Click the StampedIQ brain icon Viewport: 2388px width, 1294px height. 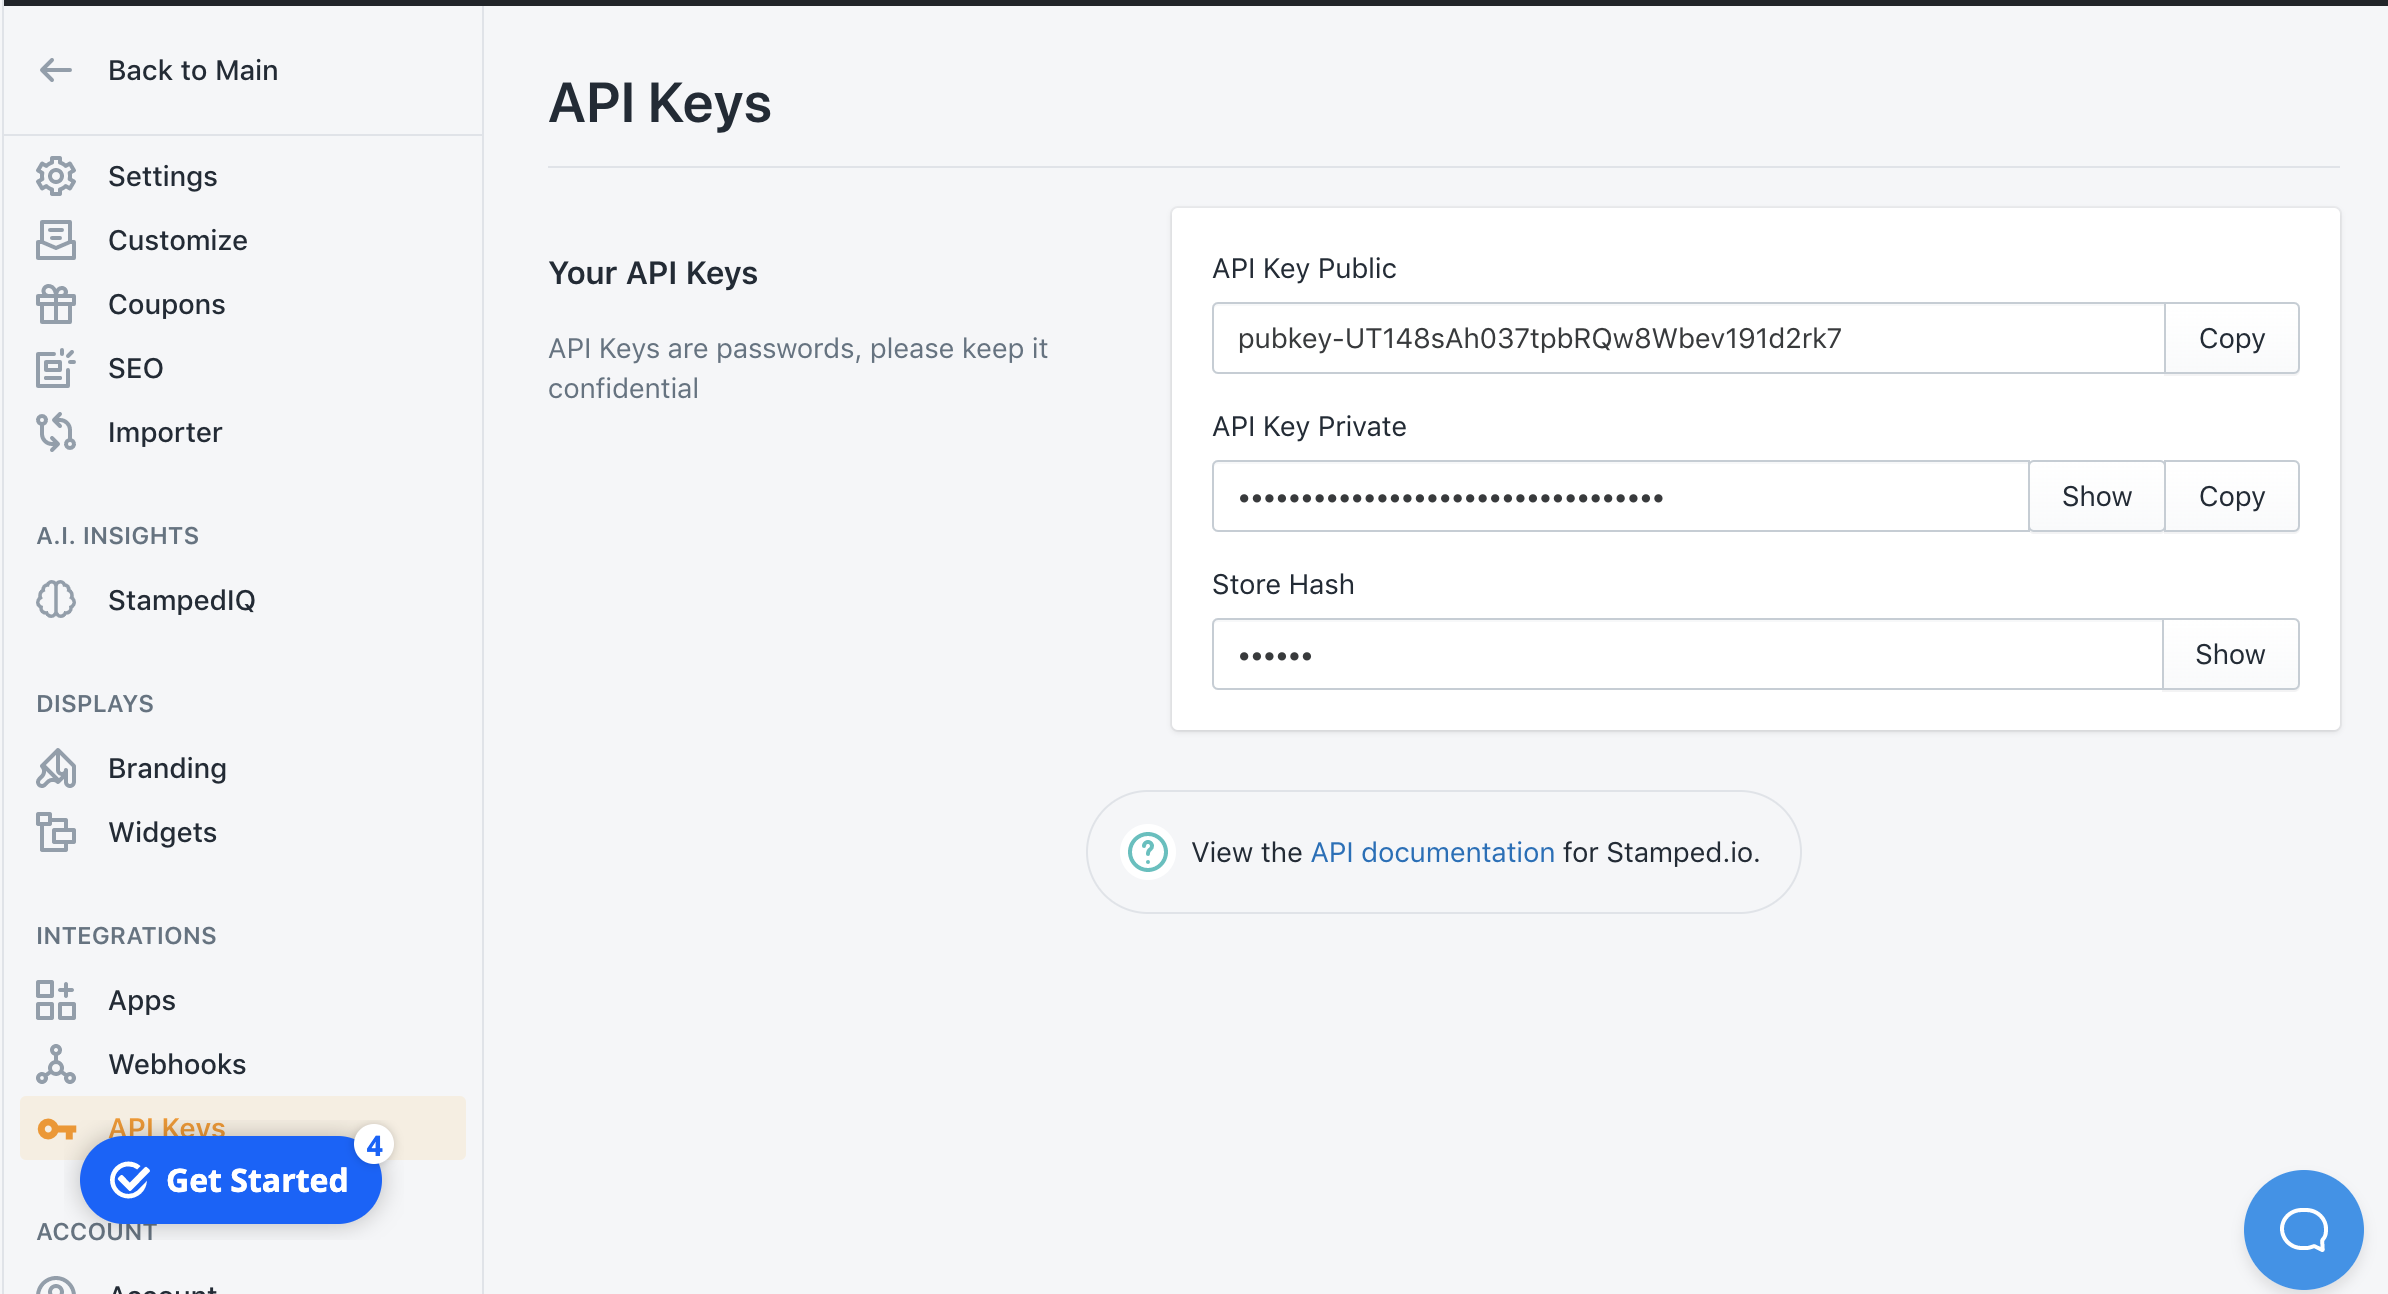point(56,600)
